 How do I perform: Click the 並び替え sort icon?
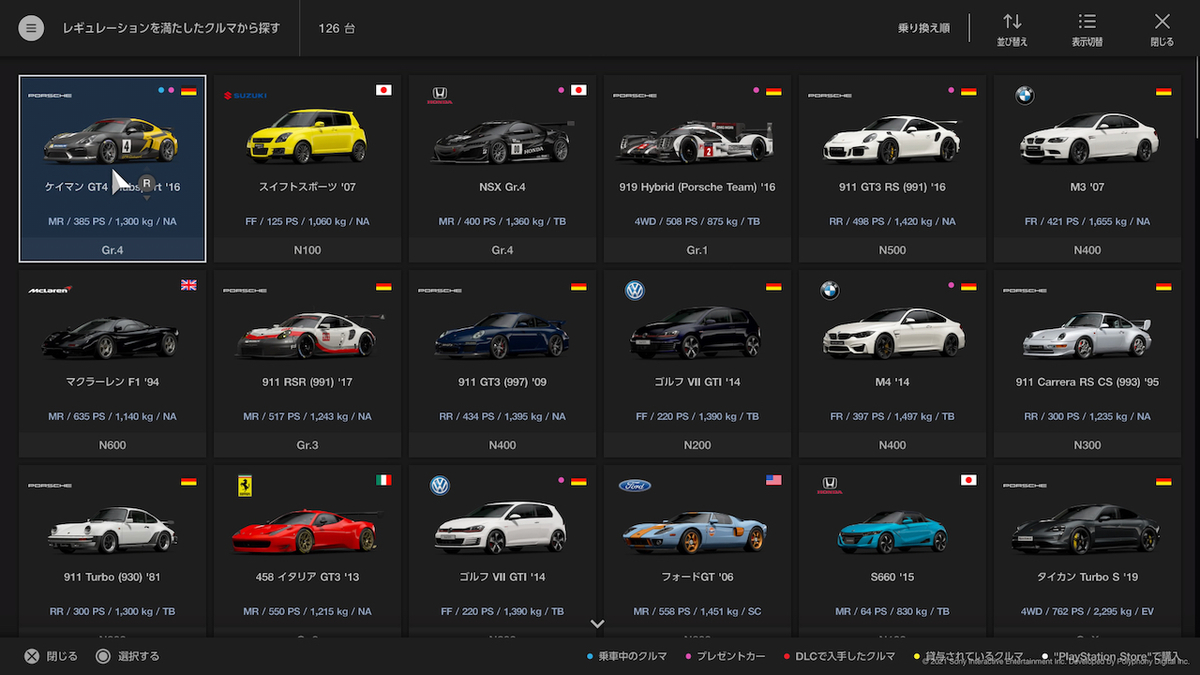click(x=1012, y=29)
